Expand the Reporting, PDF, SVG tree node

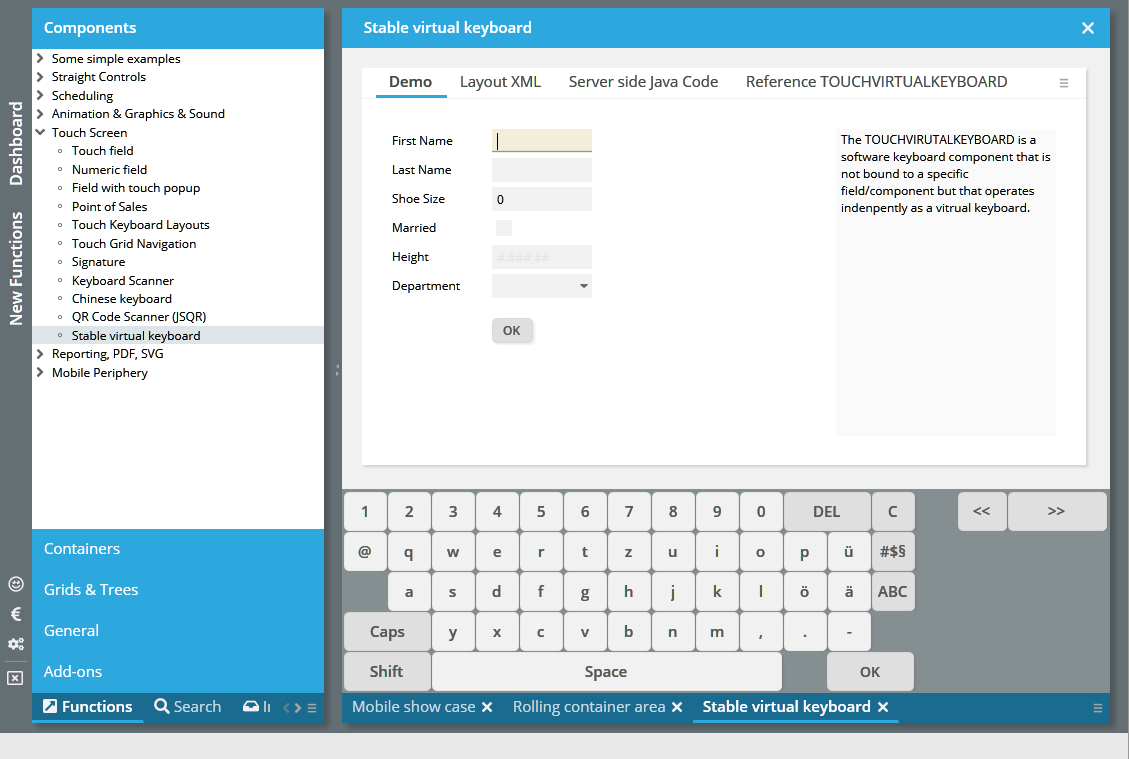click(x=40, y=354)
